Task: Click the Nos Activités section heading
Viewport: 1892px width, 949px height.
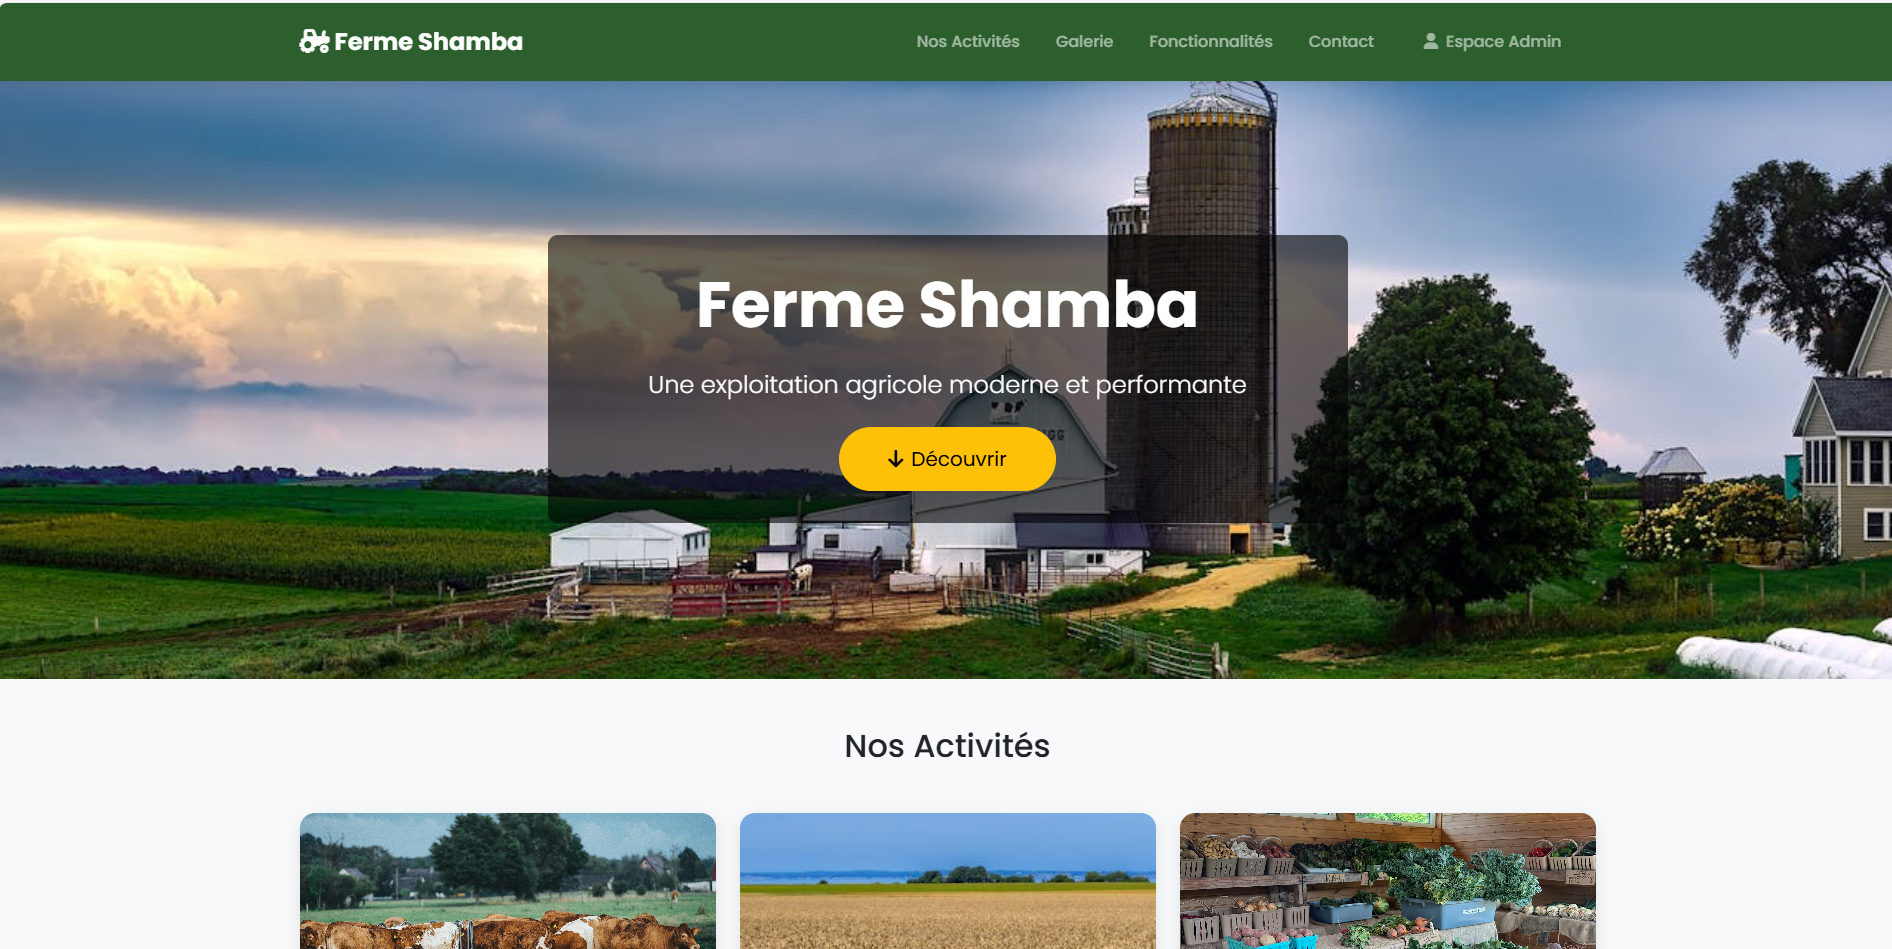Action: 947,746
